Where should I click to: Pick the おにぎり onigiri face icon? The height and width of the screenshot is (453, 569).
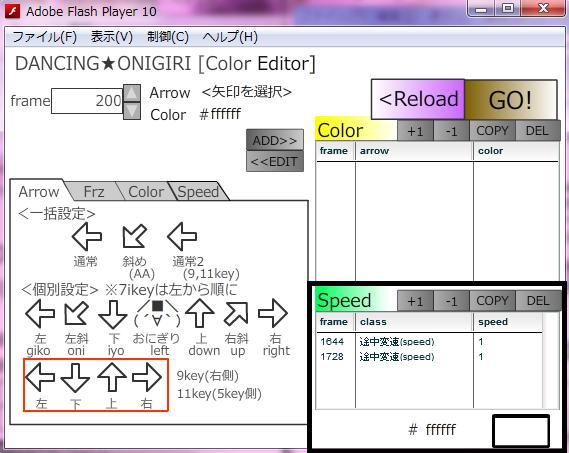(x=157, y=314)
